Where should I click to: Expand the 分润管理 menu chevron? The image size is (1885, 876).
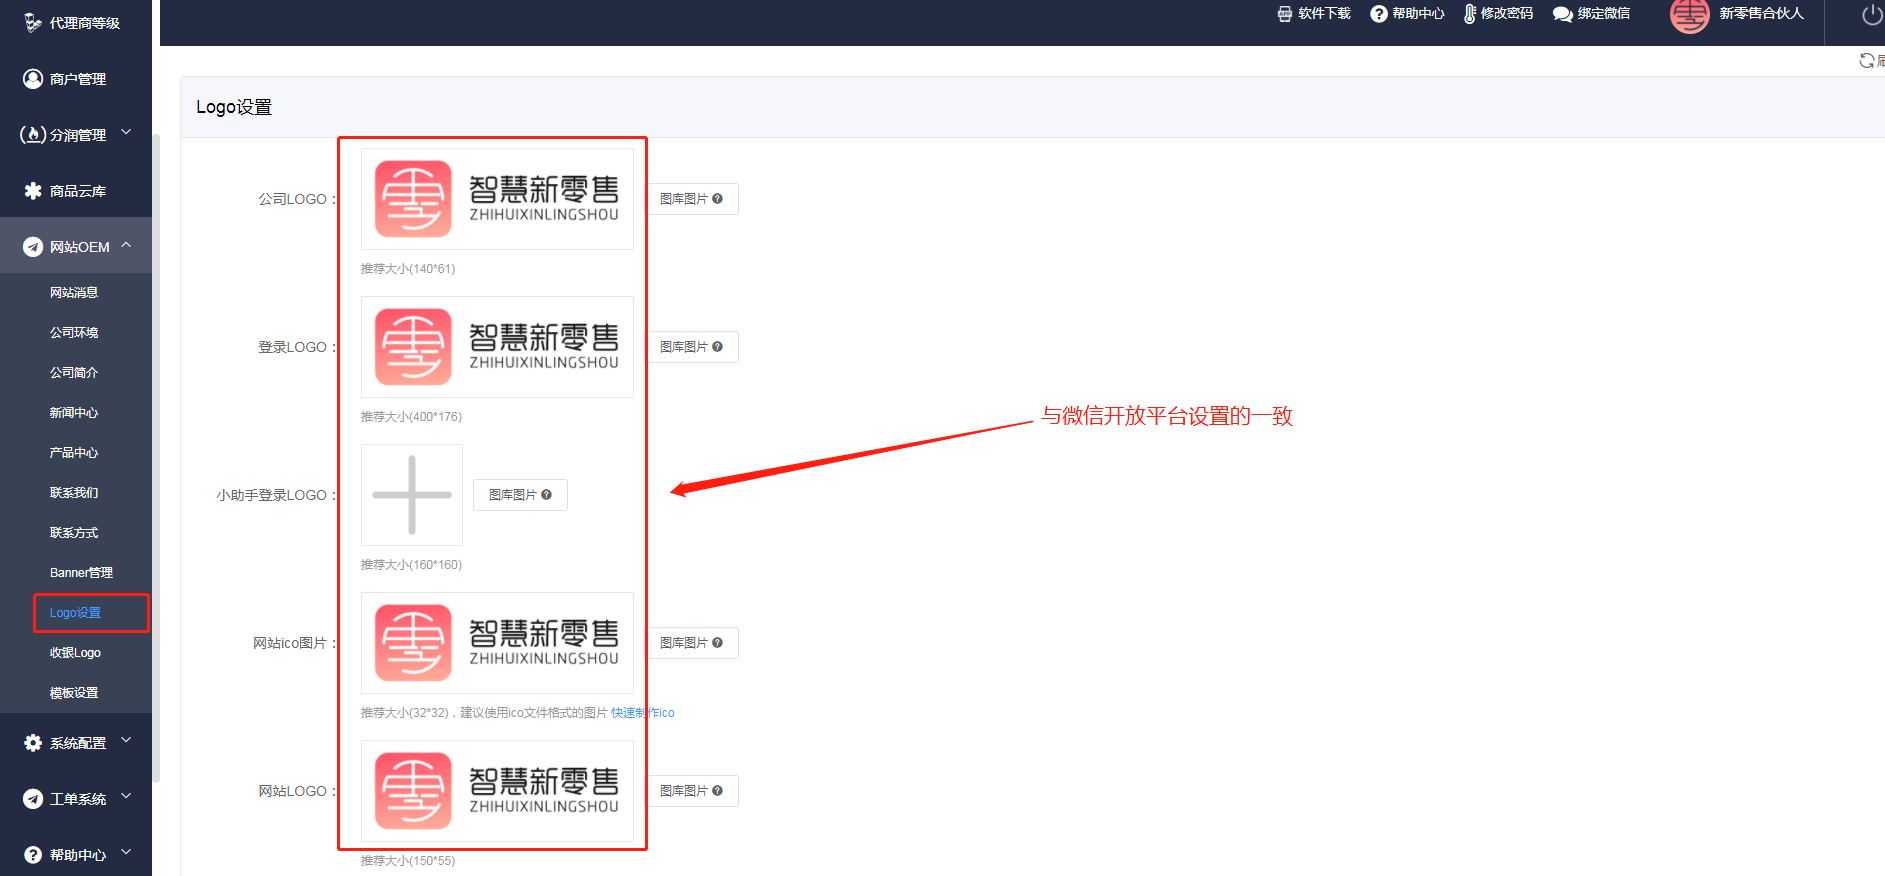(x=126, y=132)
